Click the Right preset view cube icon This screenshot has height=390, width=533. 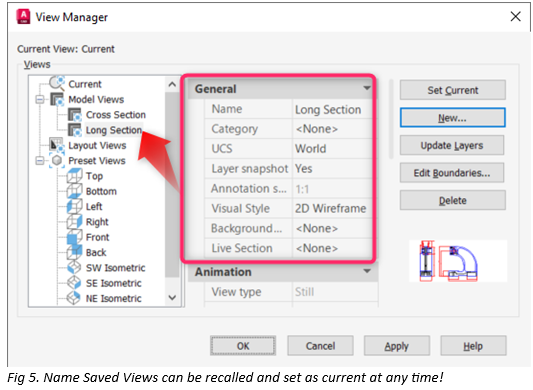tap(74, 222)
